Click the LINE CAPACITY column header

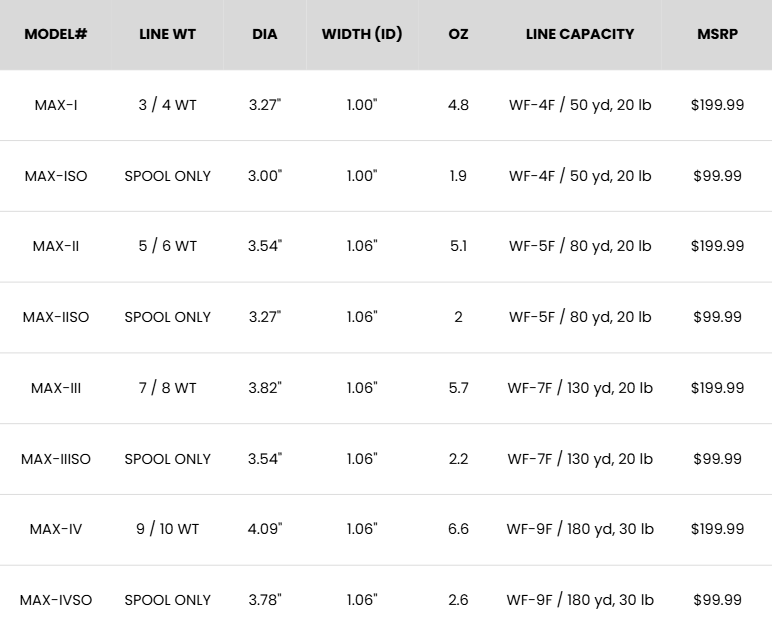pyautogui.click(x=580, y=34)
